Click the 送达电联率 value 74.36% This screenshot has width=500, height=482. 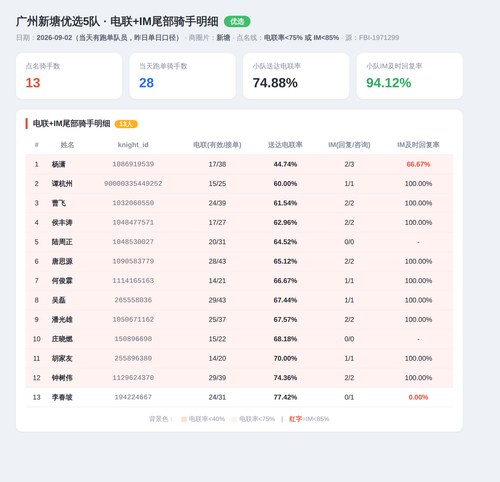[285, 378]
